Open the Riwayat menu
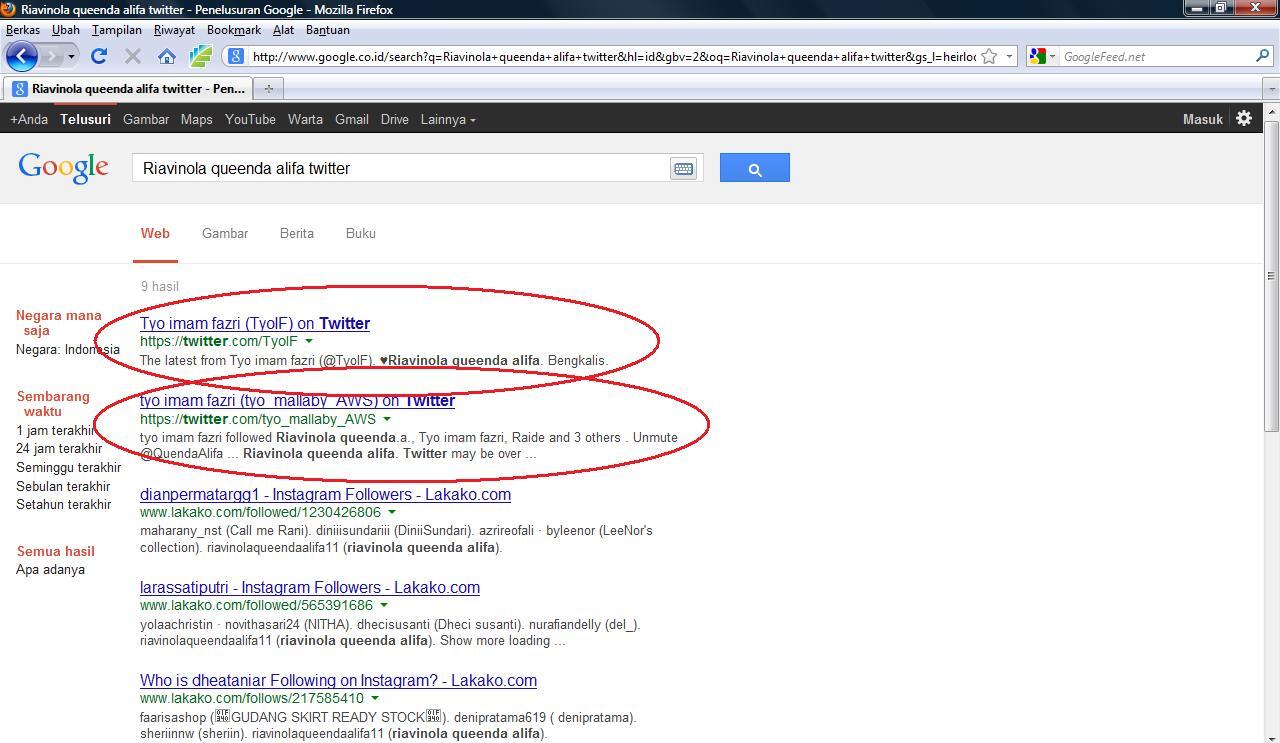The height and width of the screenshot is (743, 1280). [174, 30]
